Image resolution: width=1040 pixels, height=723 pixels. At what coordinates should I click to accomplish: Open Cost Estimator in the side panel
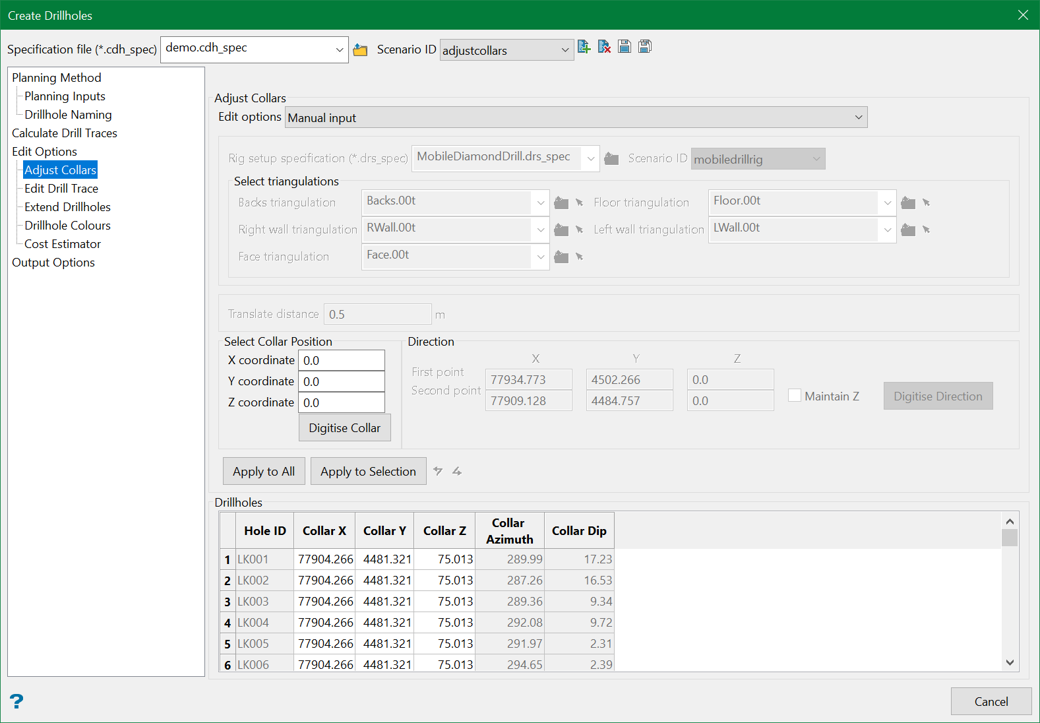[x=62, y=244]
